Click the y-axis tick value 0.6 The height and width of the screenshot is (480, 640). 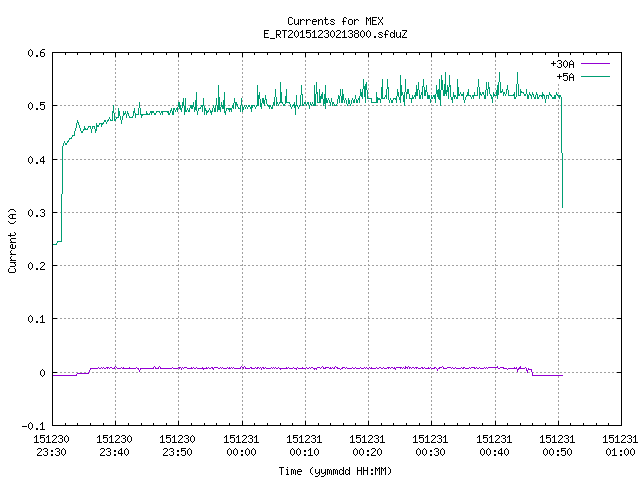36,53
